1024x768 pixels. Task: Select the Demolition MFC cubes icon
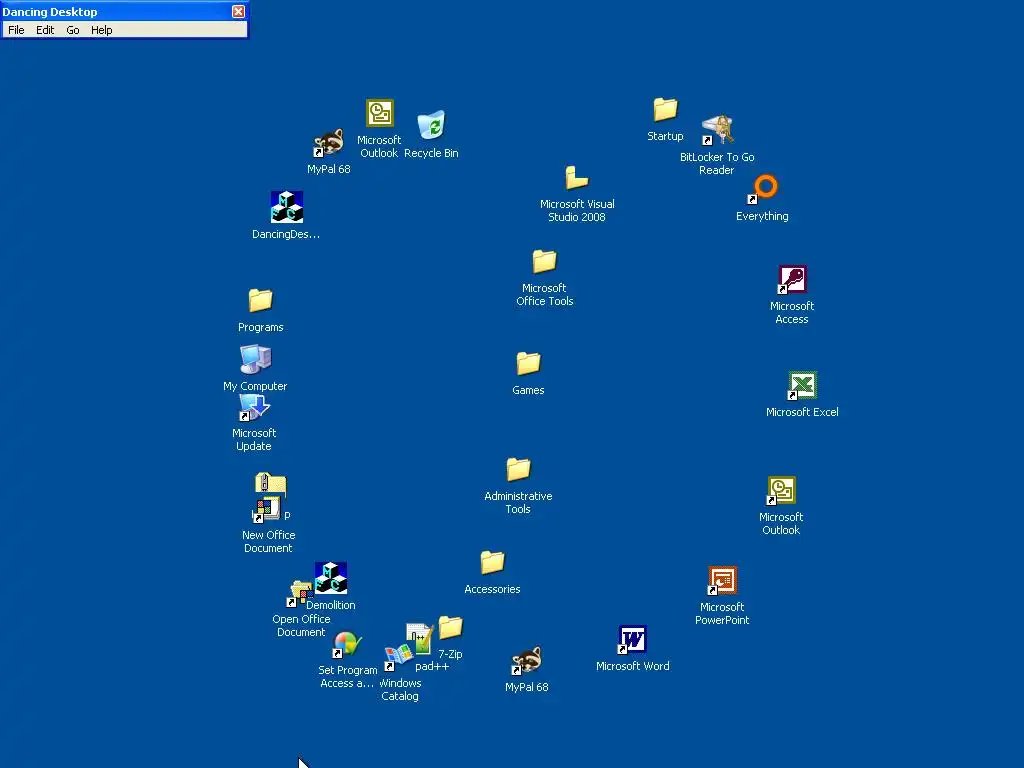[330, 577]
